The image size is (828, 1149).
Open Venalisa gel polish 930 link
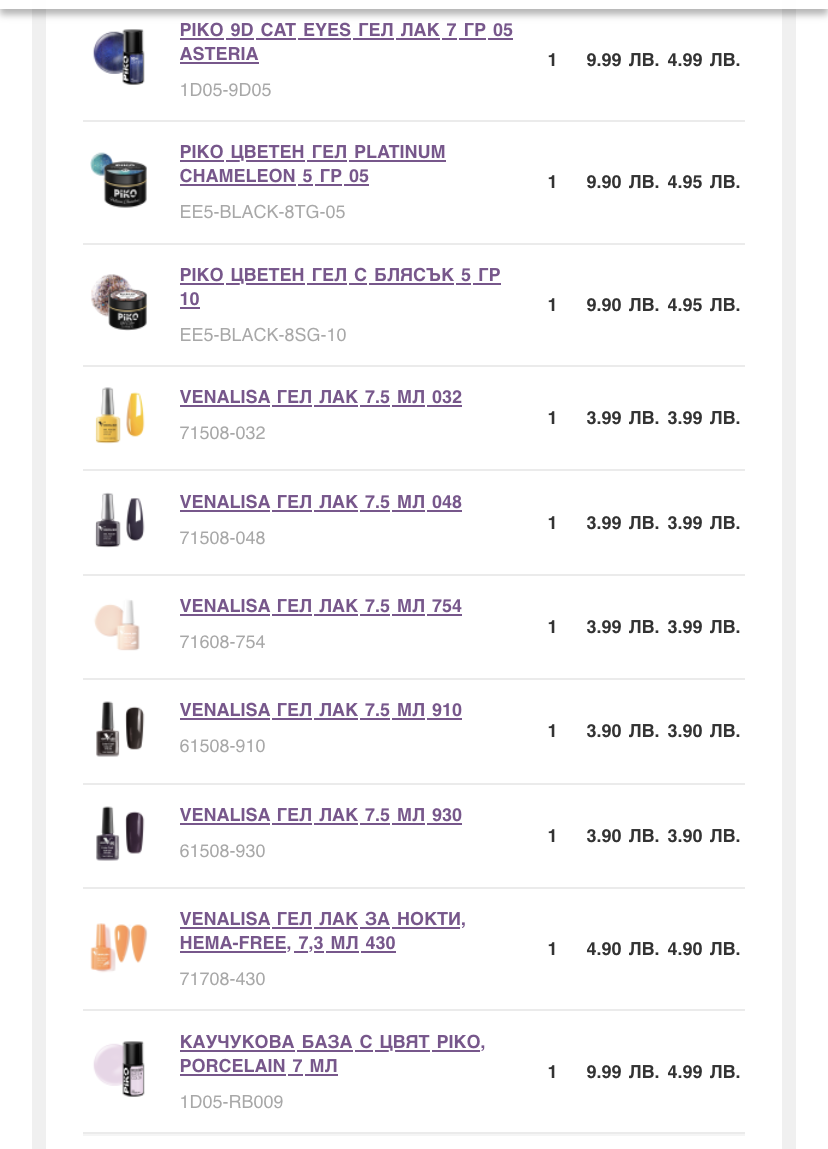321,815
